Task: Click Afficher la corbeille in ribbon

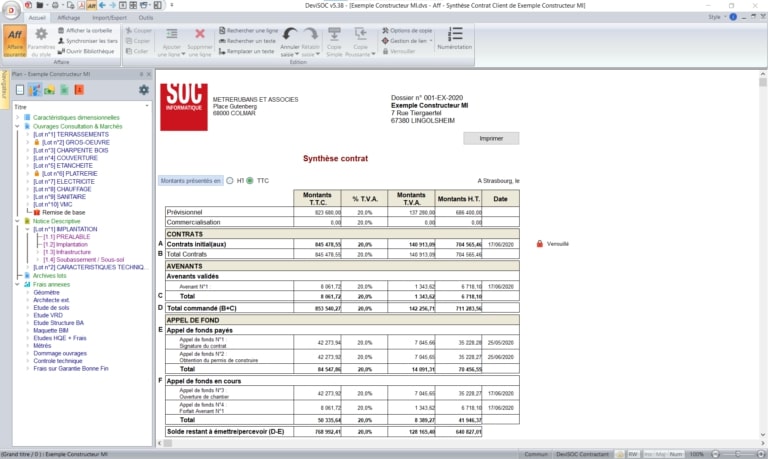Action: 88,30
